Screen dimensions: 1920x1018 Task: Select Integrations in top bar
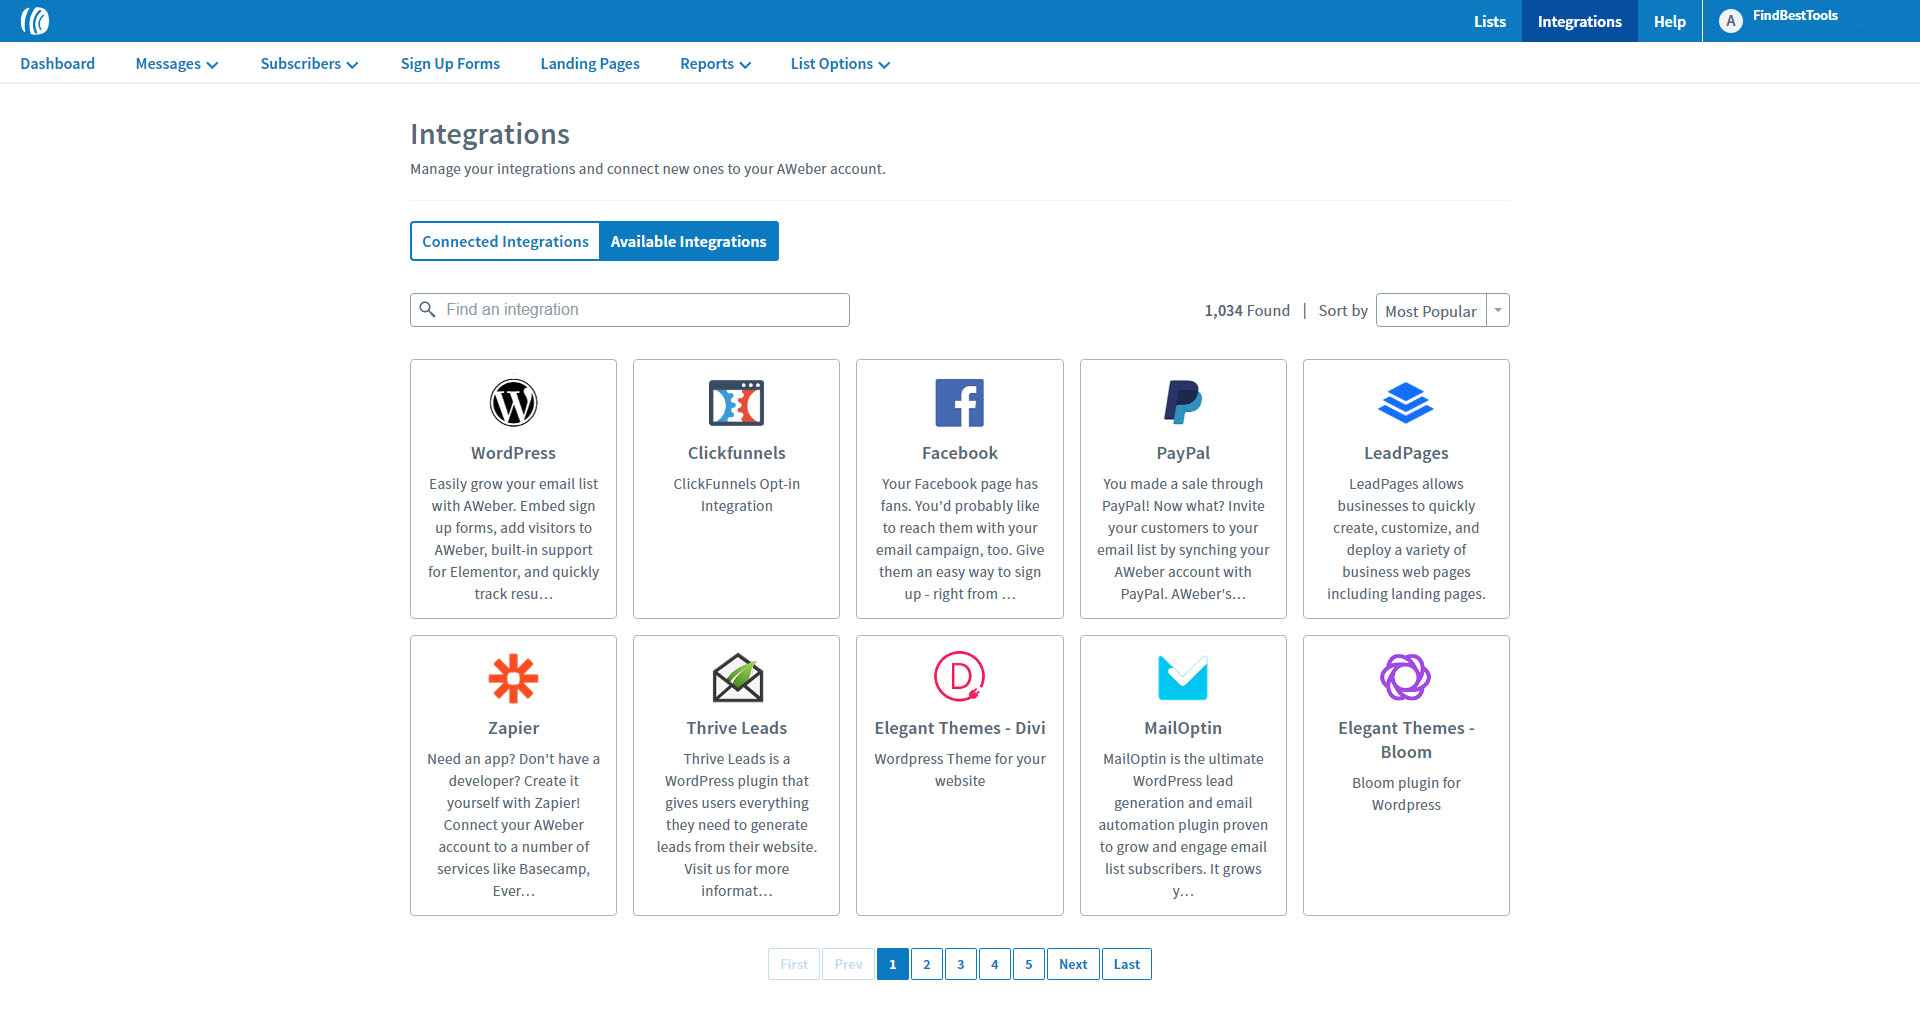pos(1580,21)
